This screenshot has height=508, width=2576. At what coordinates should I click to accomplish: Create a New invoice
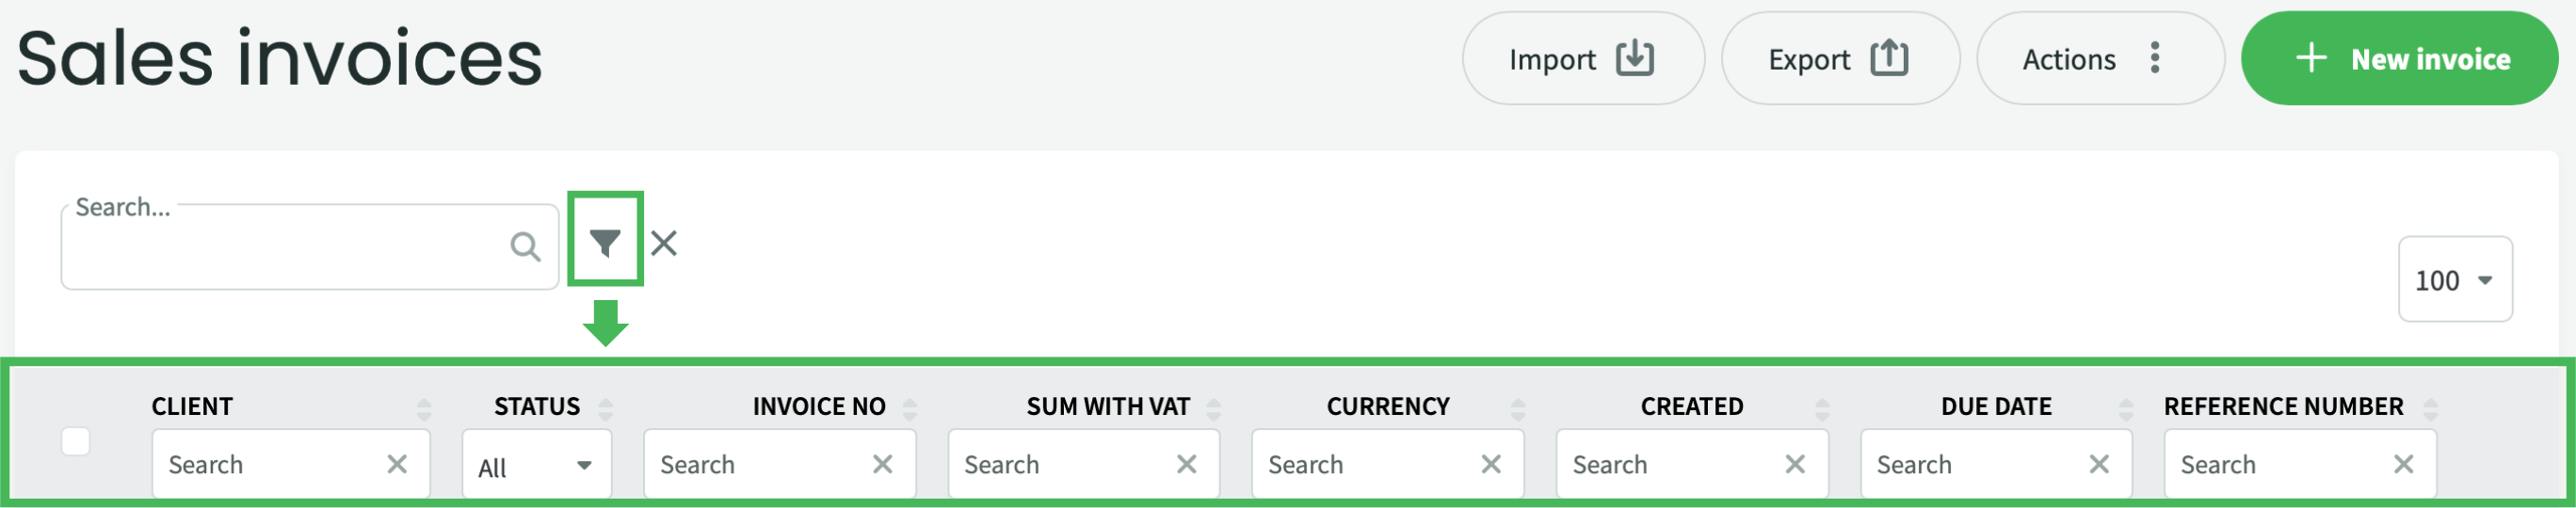[2399, 59]
